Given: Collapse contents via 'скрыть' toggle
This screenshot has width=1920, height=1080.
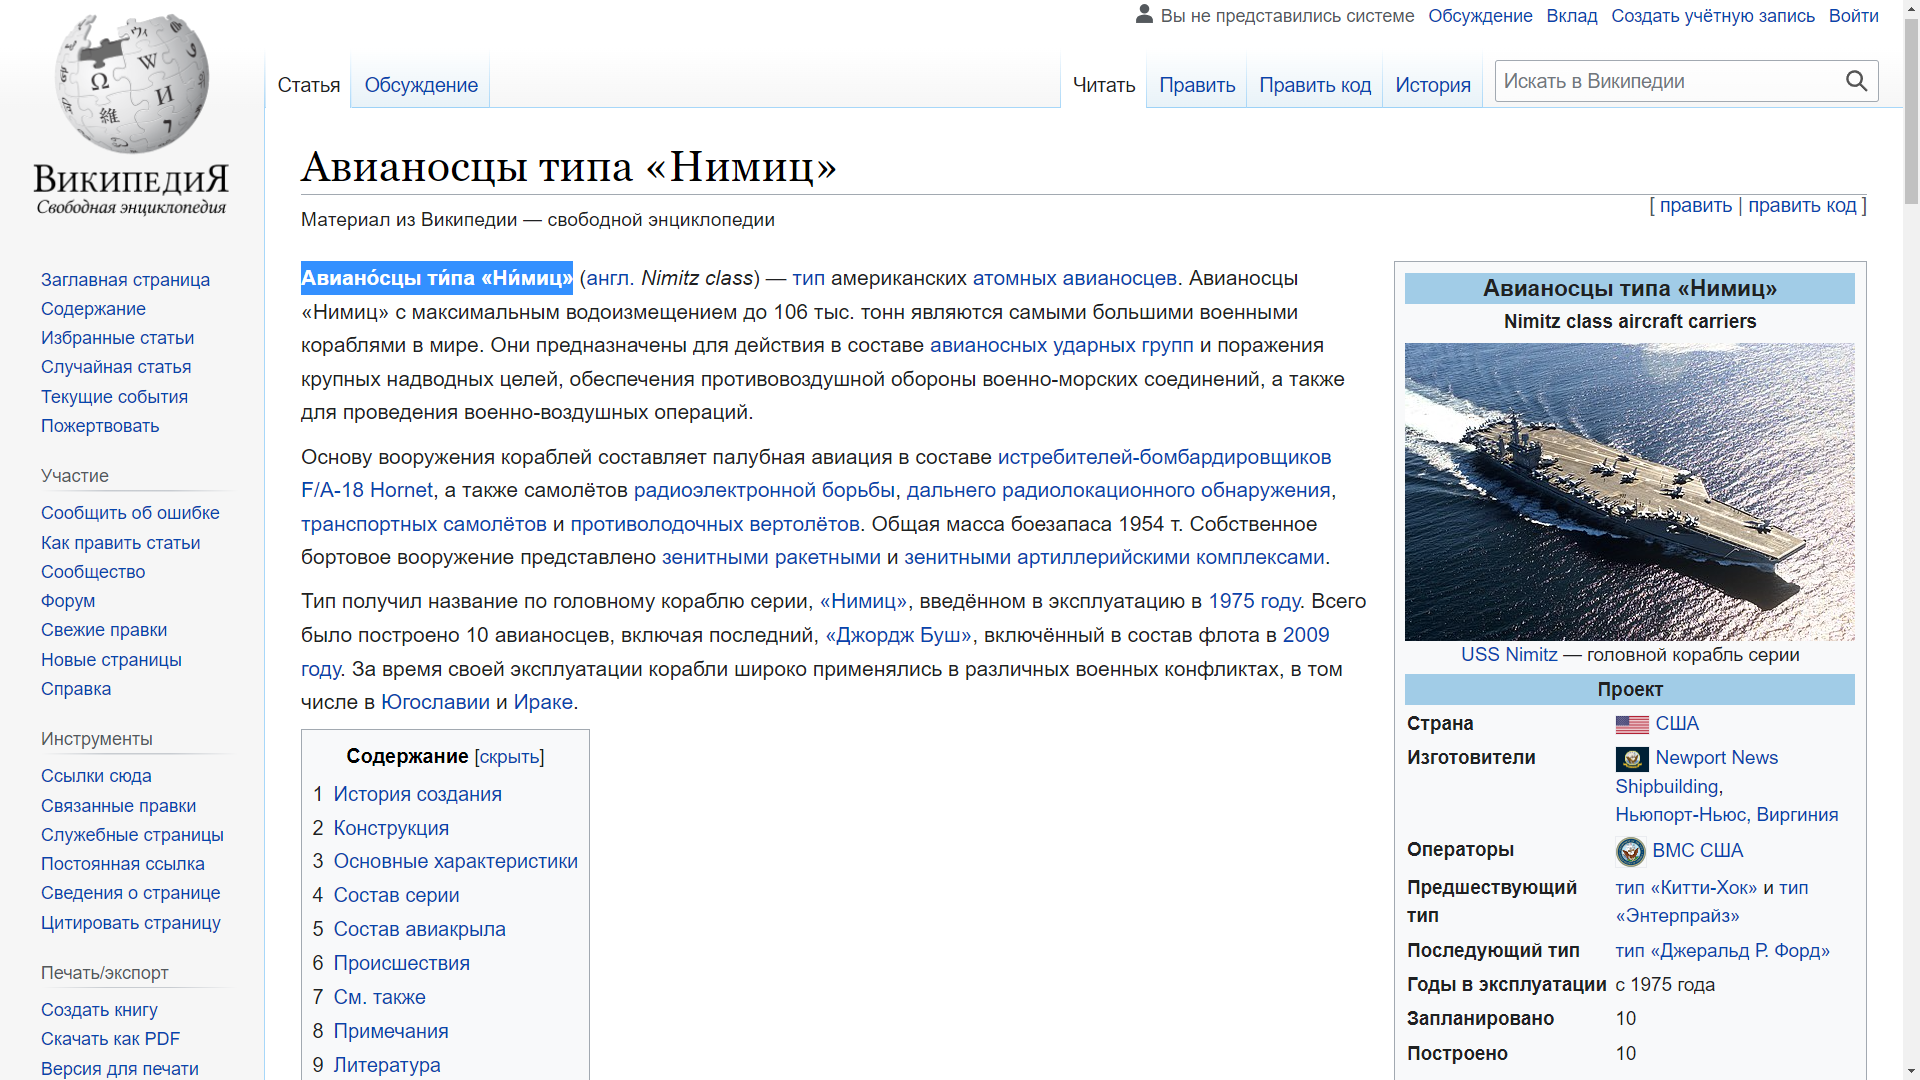Looking at the screenshot, I should coord(509,757).
